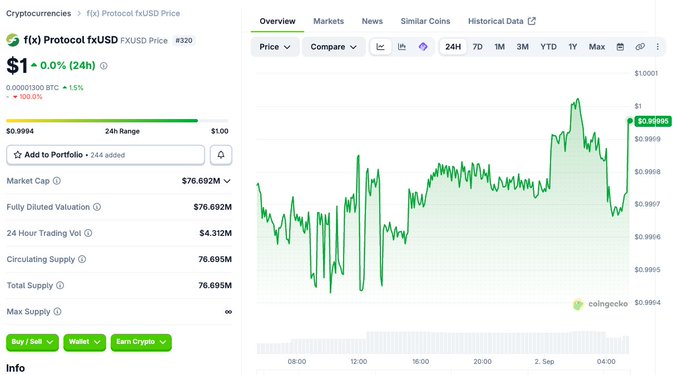Open the chart more options menu
The image size is (679, 375).
point(658,47)
